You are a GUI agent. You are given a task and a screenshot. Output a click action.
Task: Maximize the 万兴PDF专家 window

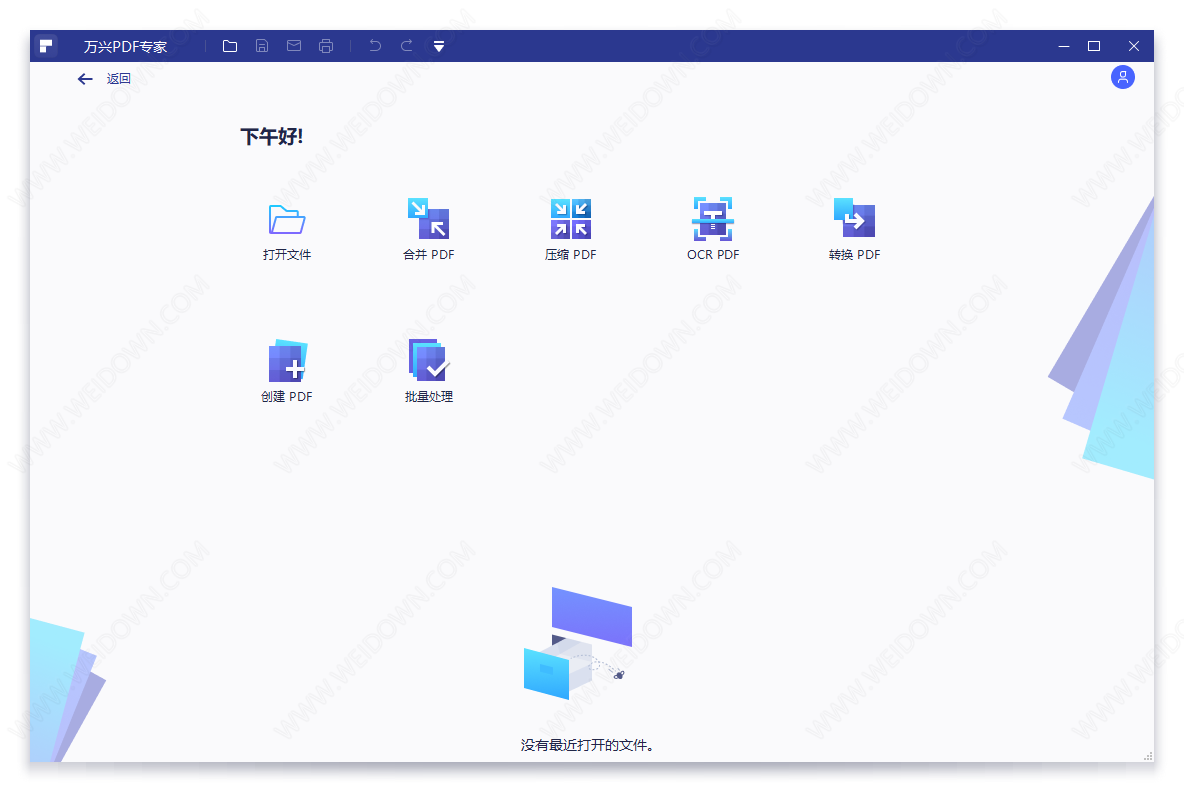point(1094,46)
